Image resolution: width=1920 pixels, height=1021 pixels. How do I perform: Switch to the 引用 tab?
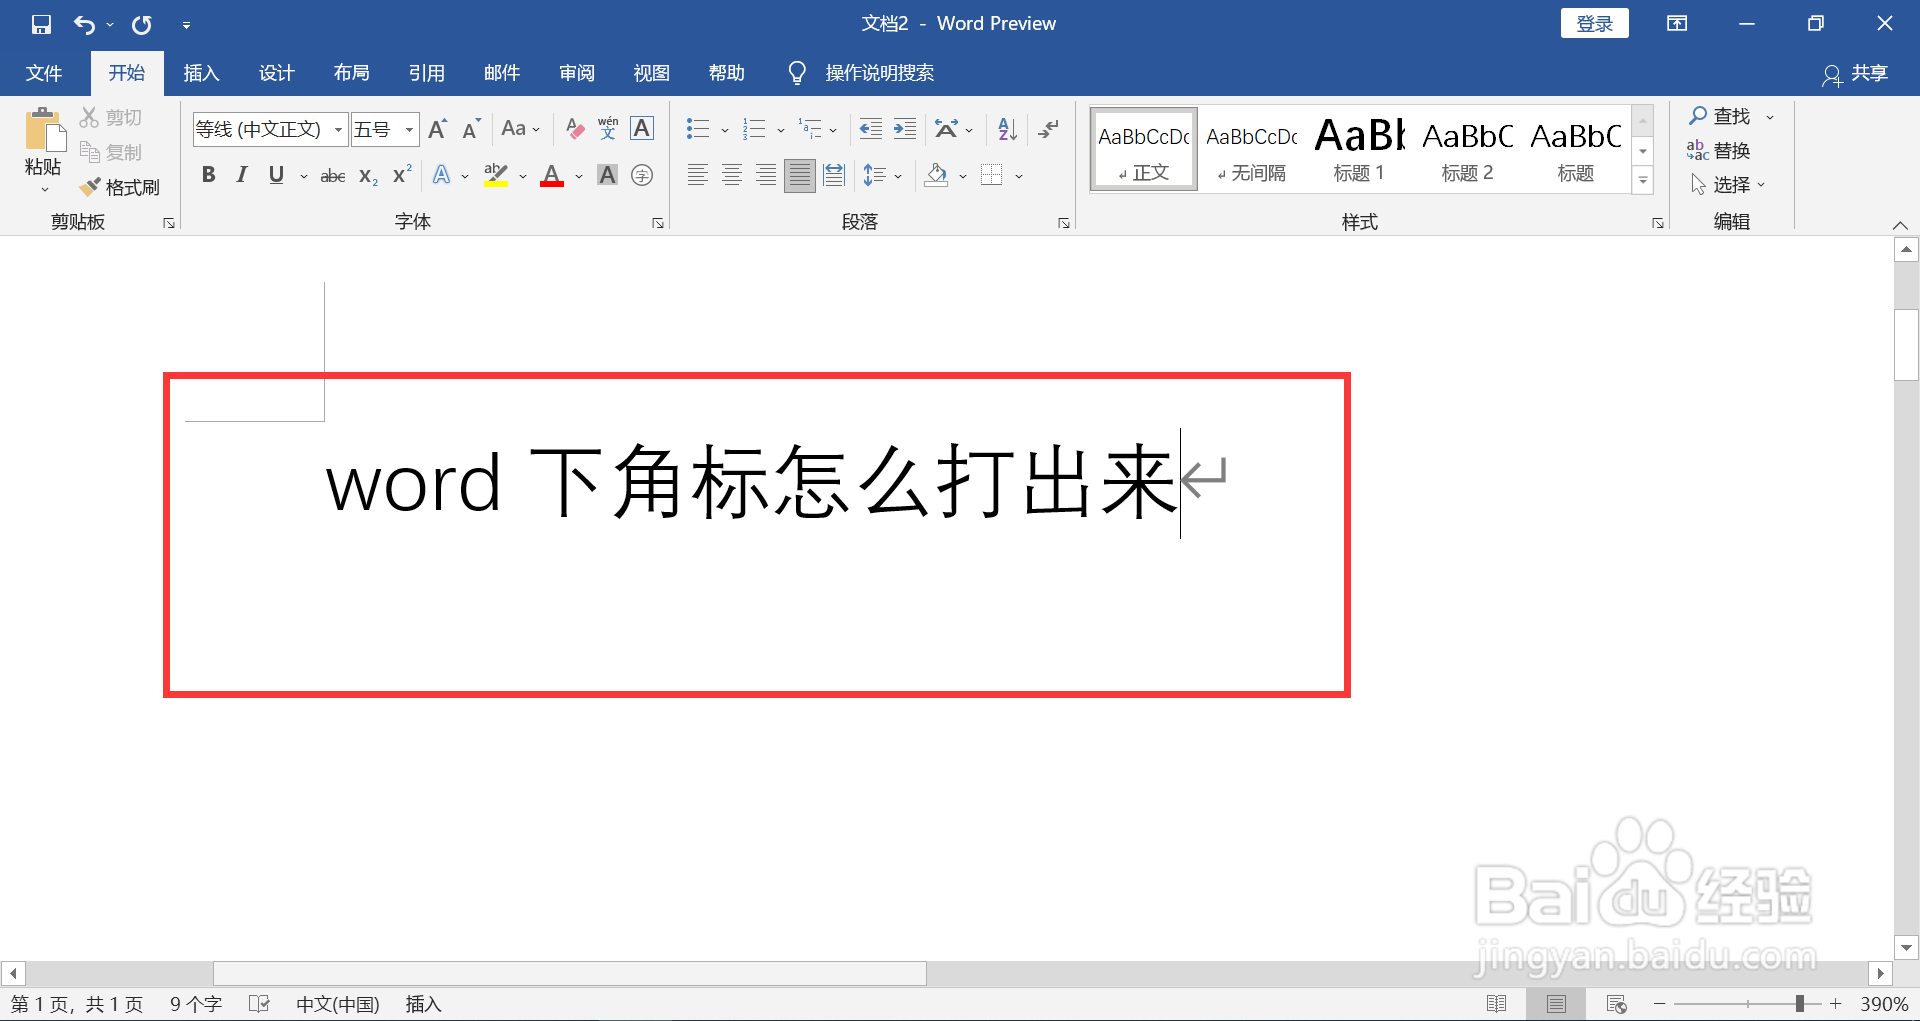[426, 73]
